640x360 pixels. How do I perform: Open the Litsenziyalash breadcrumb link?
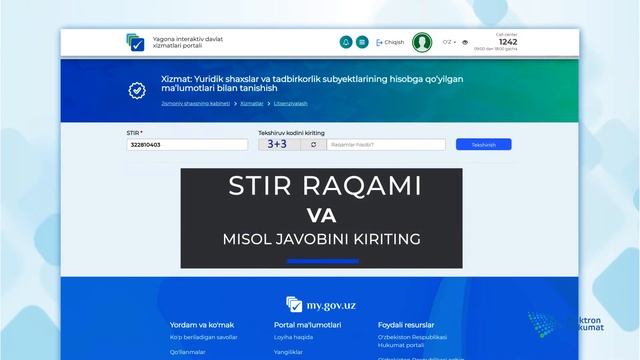coord(291,103)
